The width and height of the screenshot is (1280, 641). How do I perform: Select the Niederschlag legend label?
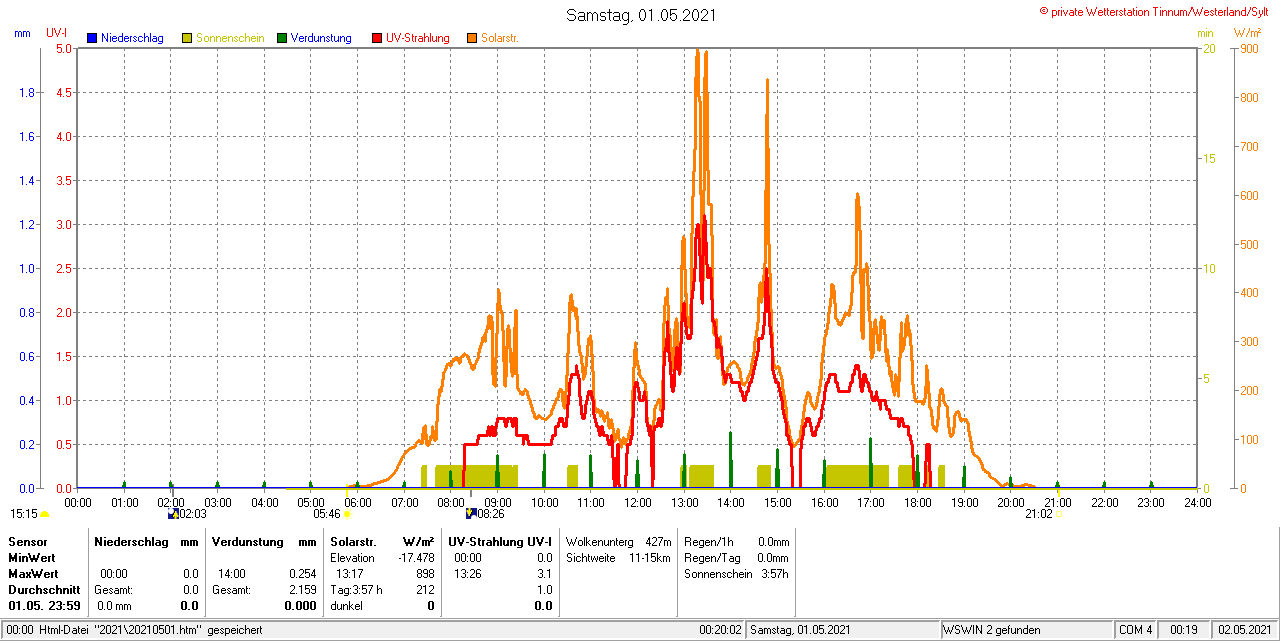[x=134, y=38]
